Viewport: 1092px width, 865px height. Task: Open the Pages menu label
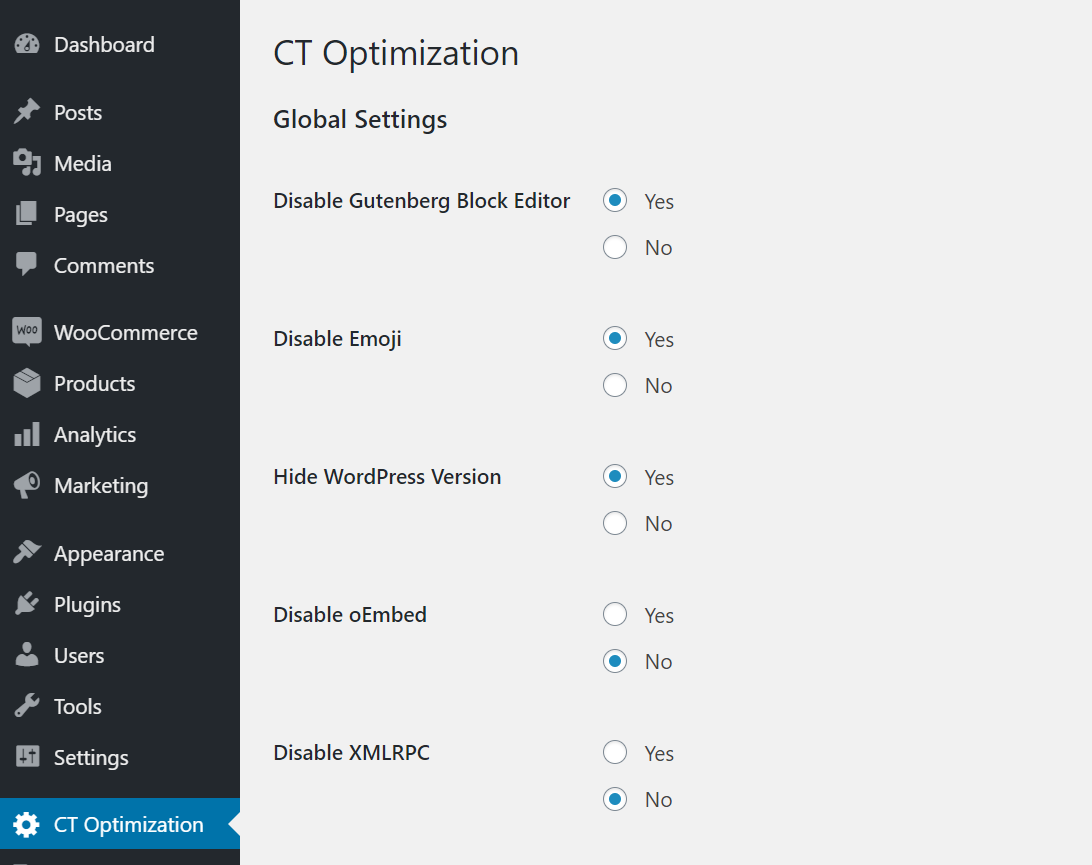click(x=81, y=215)
